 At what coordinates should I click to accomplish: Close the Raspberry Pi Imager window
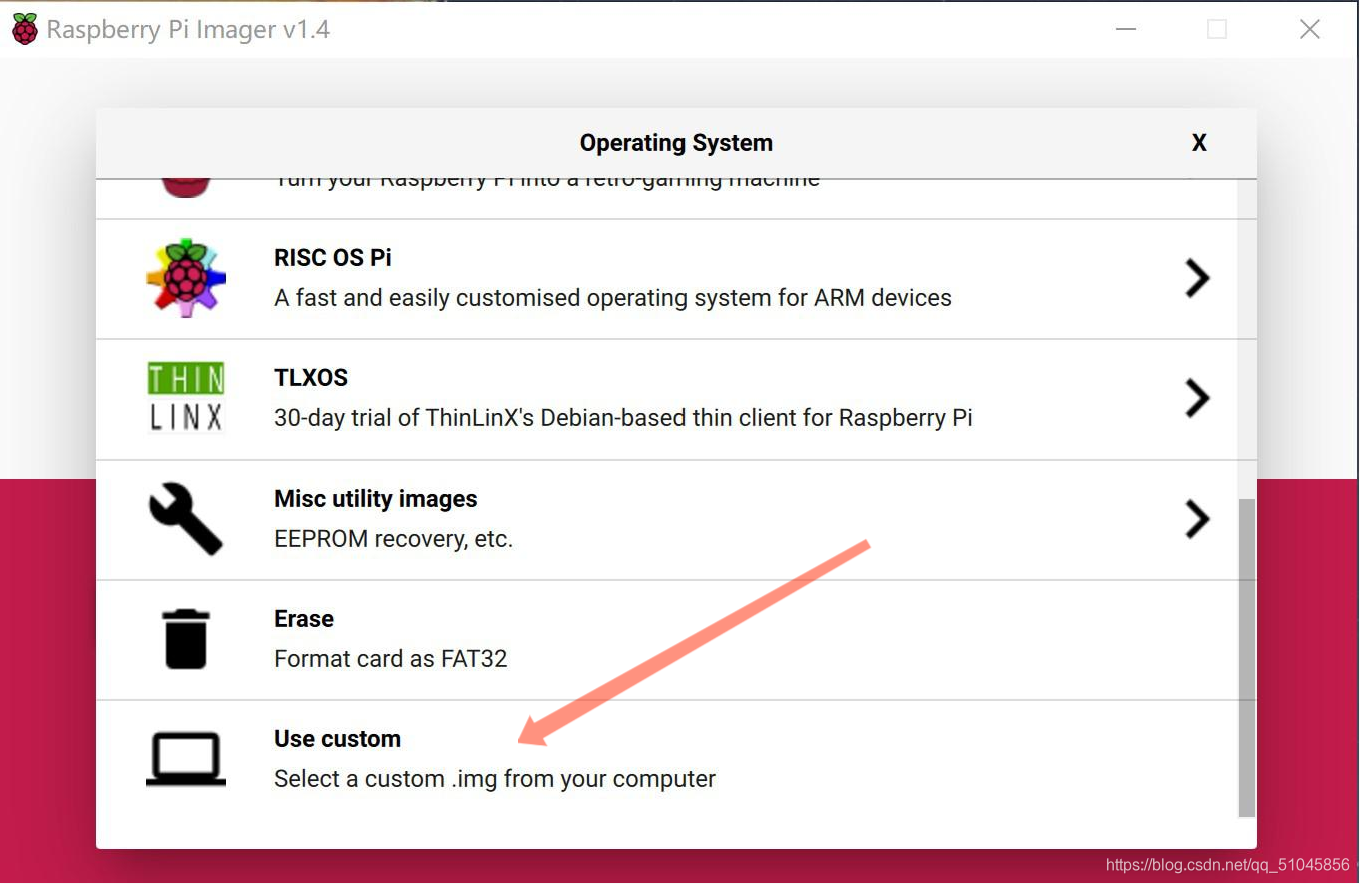tap(1310, 29)
